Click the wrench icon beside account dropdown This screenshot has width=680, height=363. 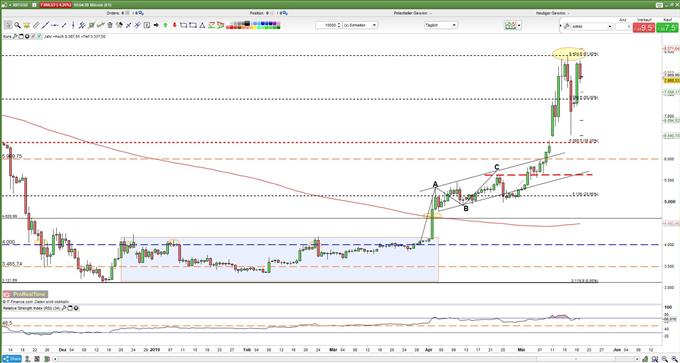(x=566, y=26)
